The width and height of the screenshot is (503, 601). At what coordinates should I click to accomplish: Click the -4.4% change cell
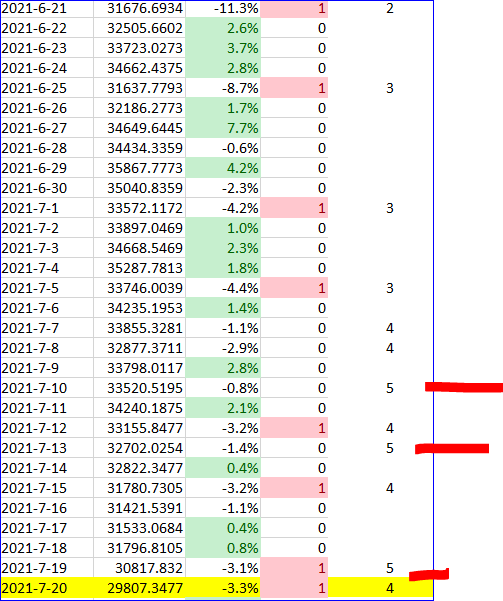tap(223, 288)
